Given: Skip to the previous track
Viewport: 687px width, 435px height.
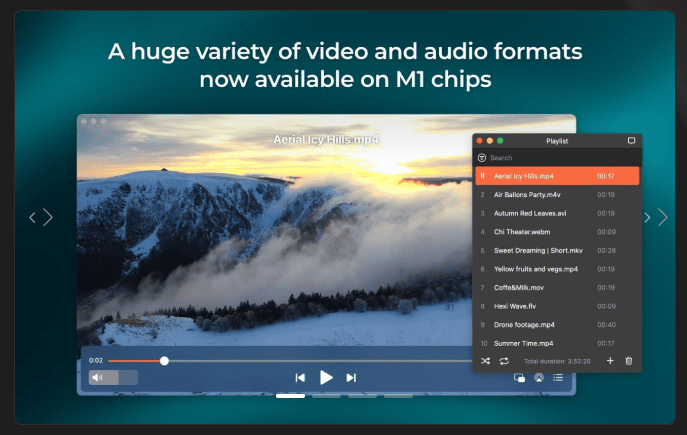Looking at the screenshot, I should pos(300,378).
